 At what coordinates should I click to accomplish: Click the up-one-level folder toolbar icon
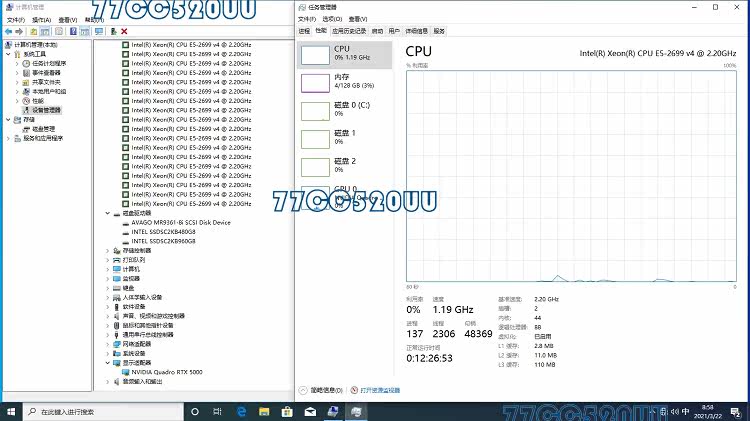coord(33,32)
